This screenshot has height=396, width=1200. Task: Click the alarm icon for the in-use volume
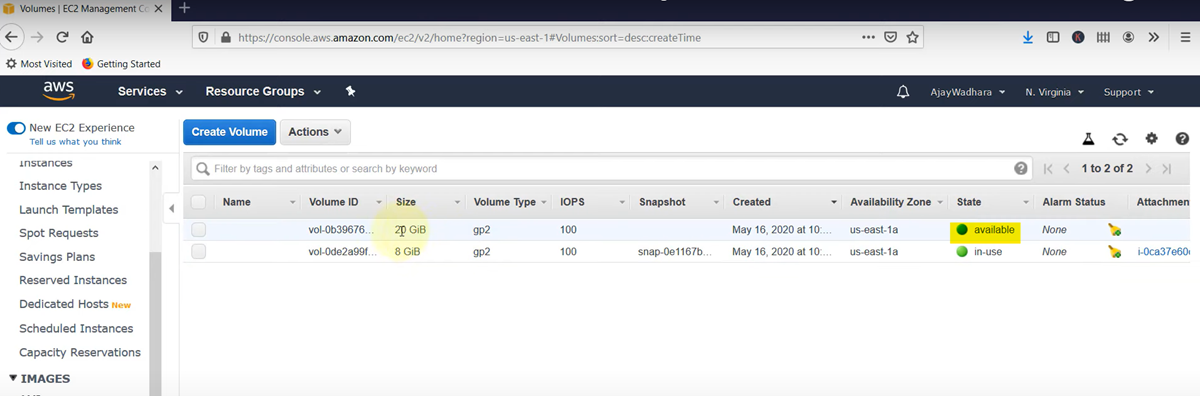[1114, 252]
